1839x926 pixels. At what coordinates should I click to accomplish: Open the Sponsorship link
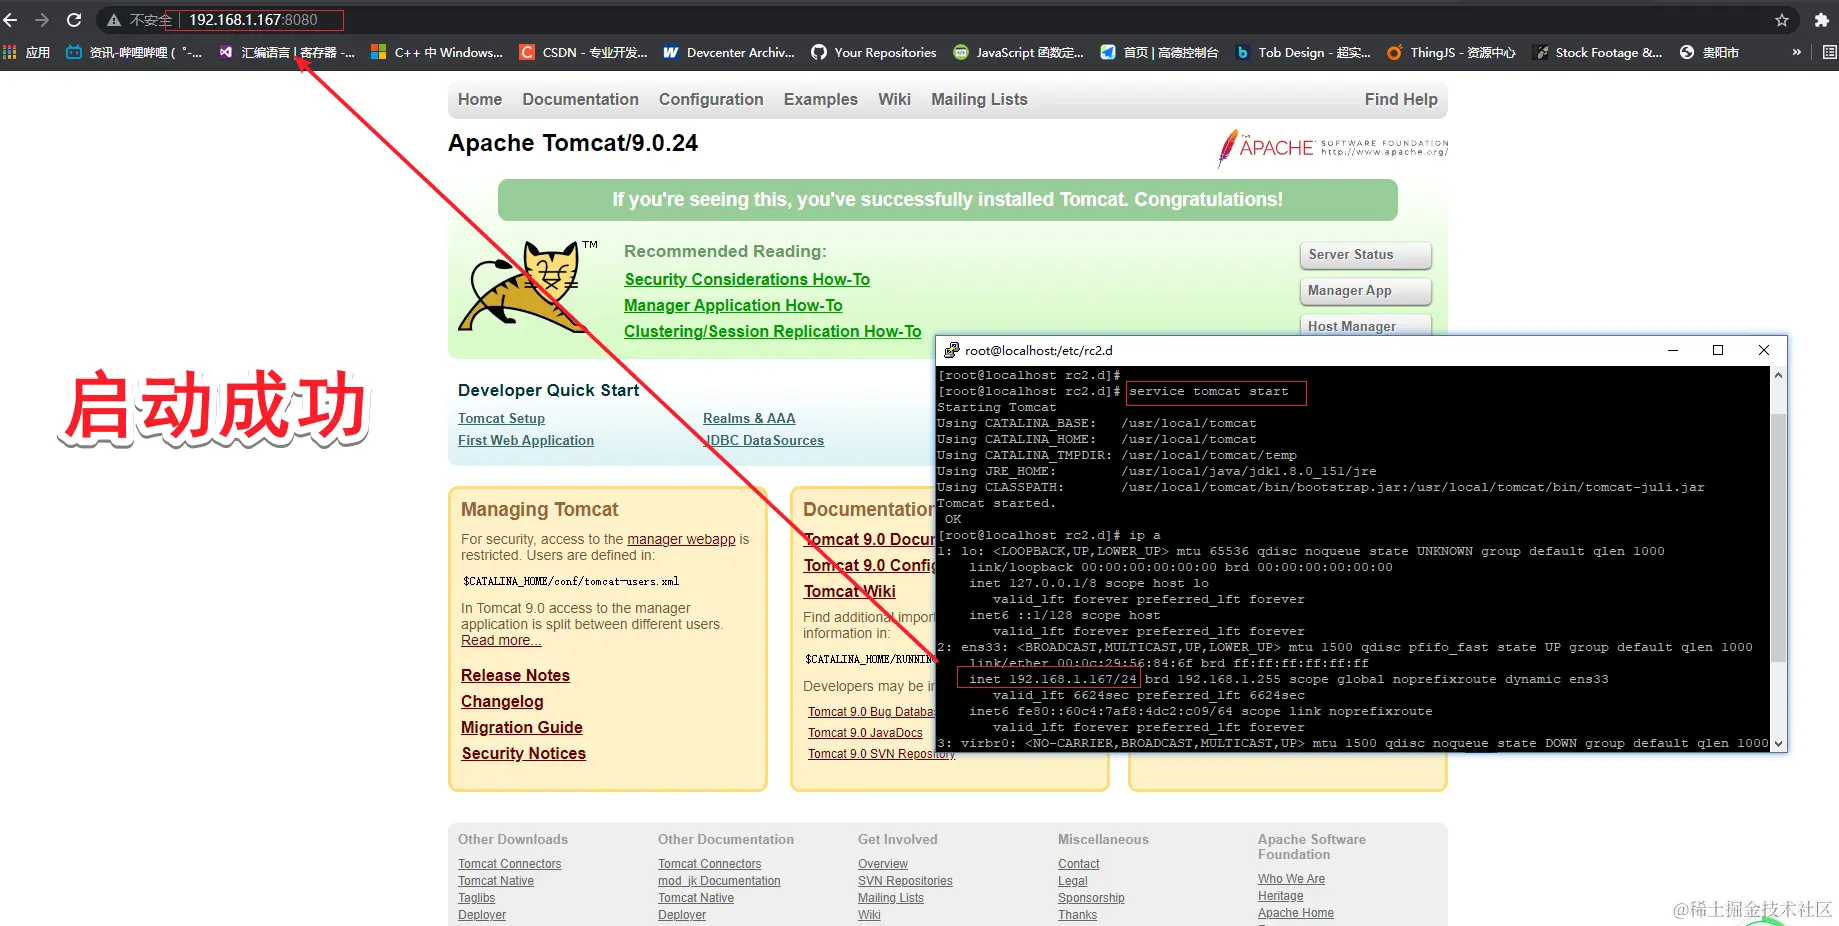point(1091,898)
